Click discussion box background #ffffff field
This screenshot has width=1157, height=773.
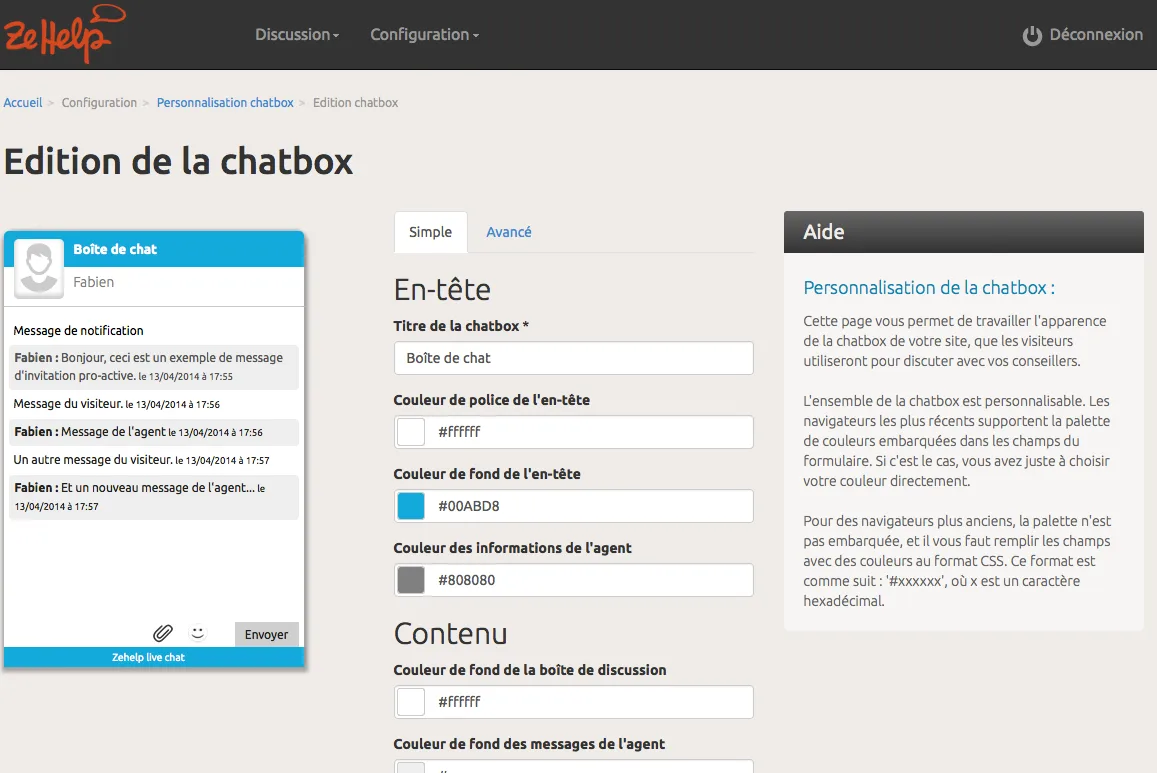click(x=573, y=702)
